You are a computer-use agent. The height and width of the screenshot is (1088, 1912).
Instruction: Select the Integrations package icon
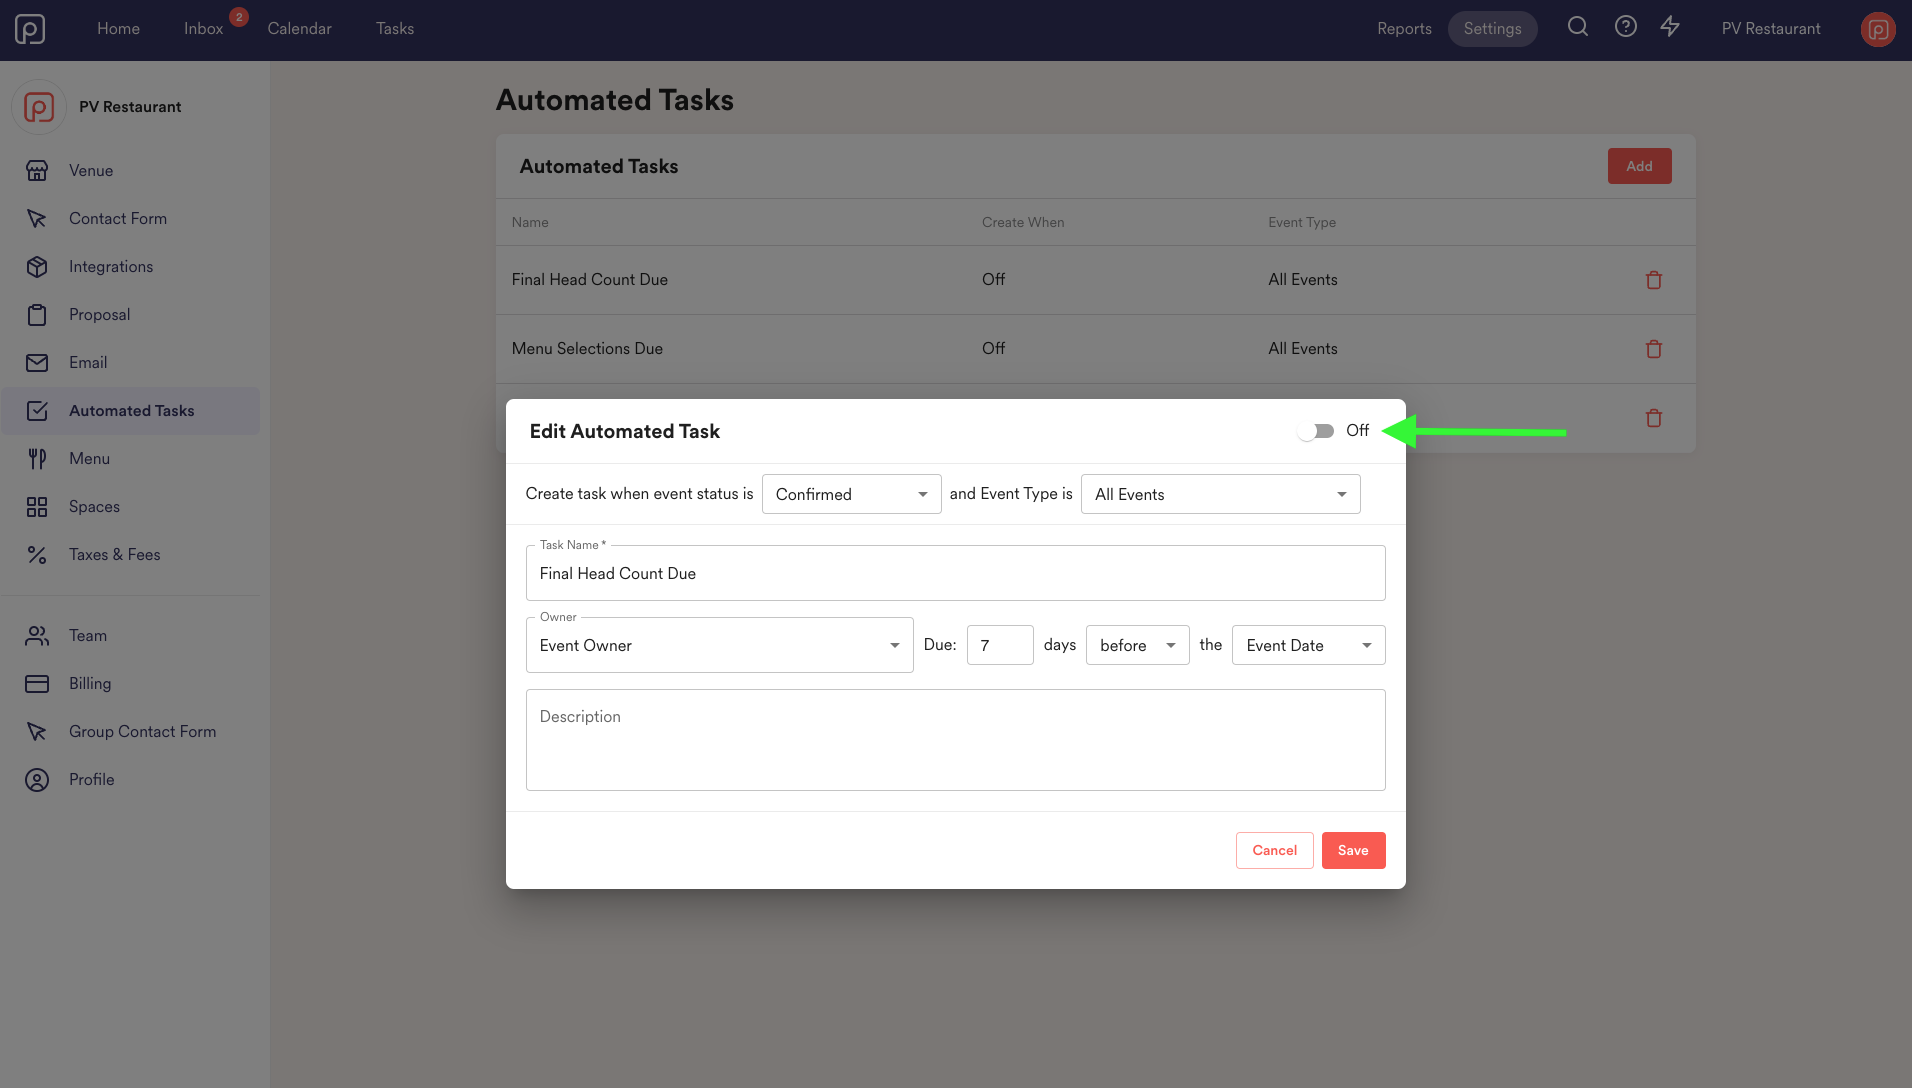37,266
